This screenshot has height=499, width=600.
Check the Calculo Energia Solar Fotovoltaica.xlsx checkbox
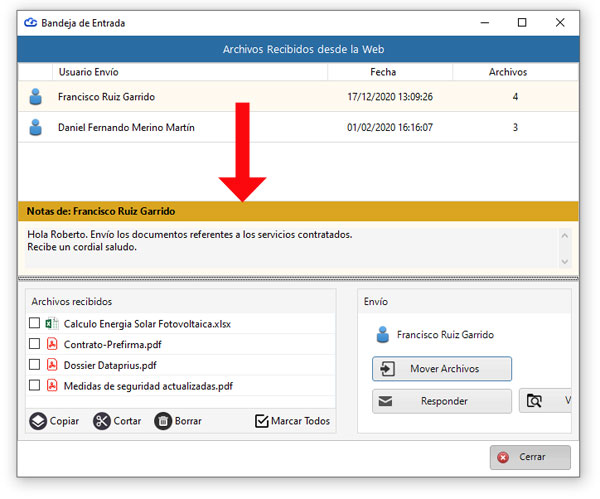click(34, 323)
